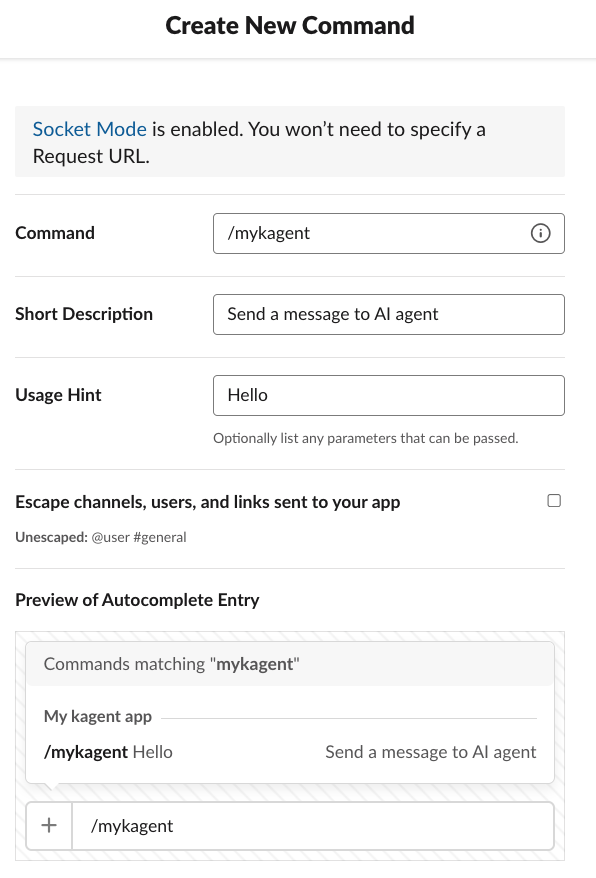Click the preview message box showing /mykagent
596x878 pixels.
tap(313, 826)
